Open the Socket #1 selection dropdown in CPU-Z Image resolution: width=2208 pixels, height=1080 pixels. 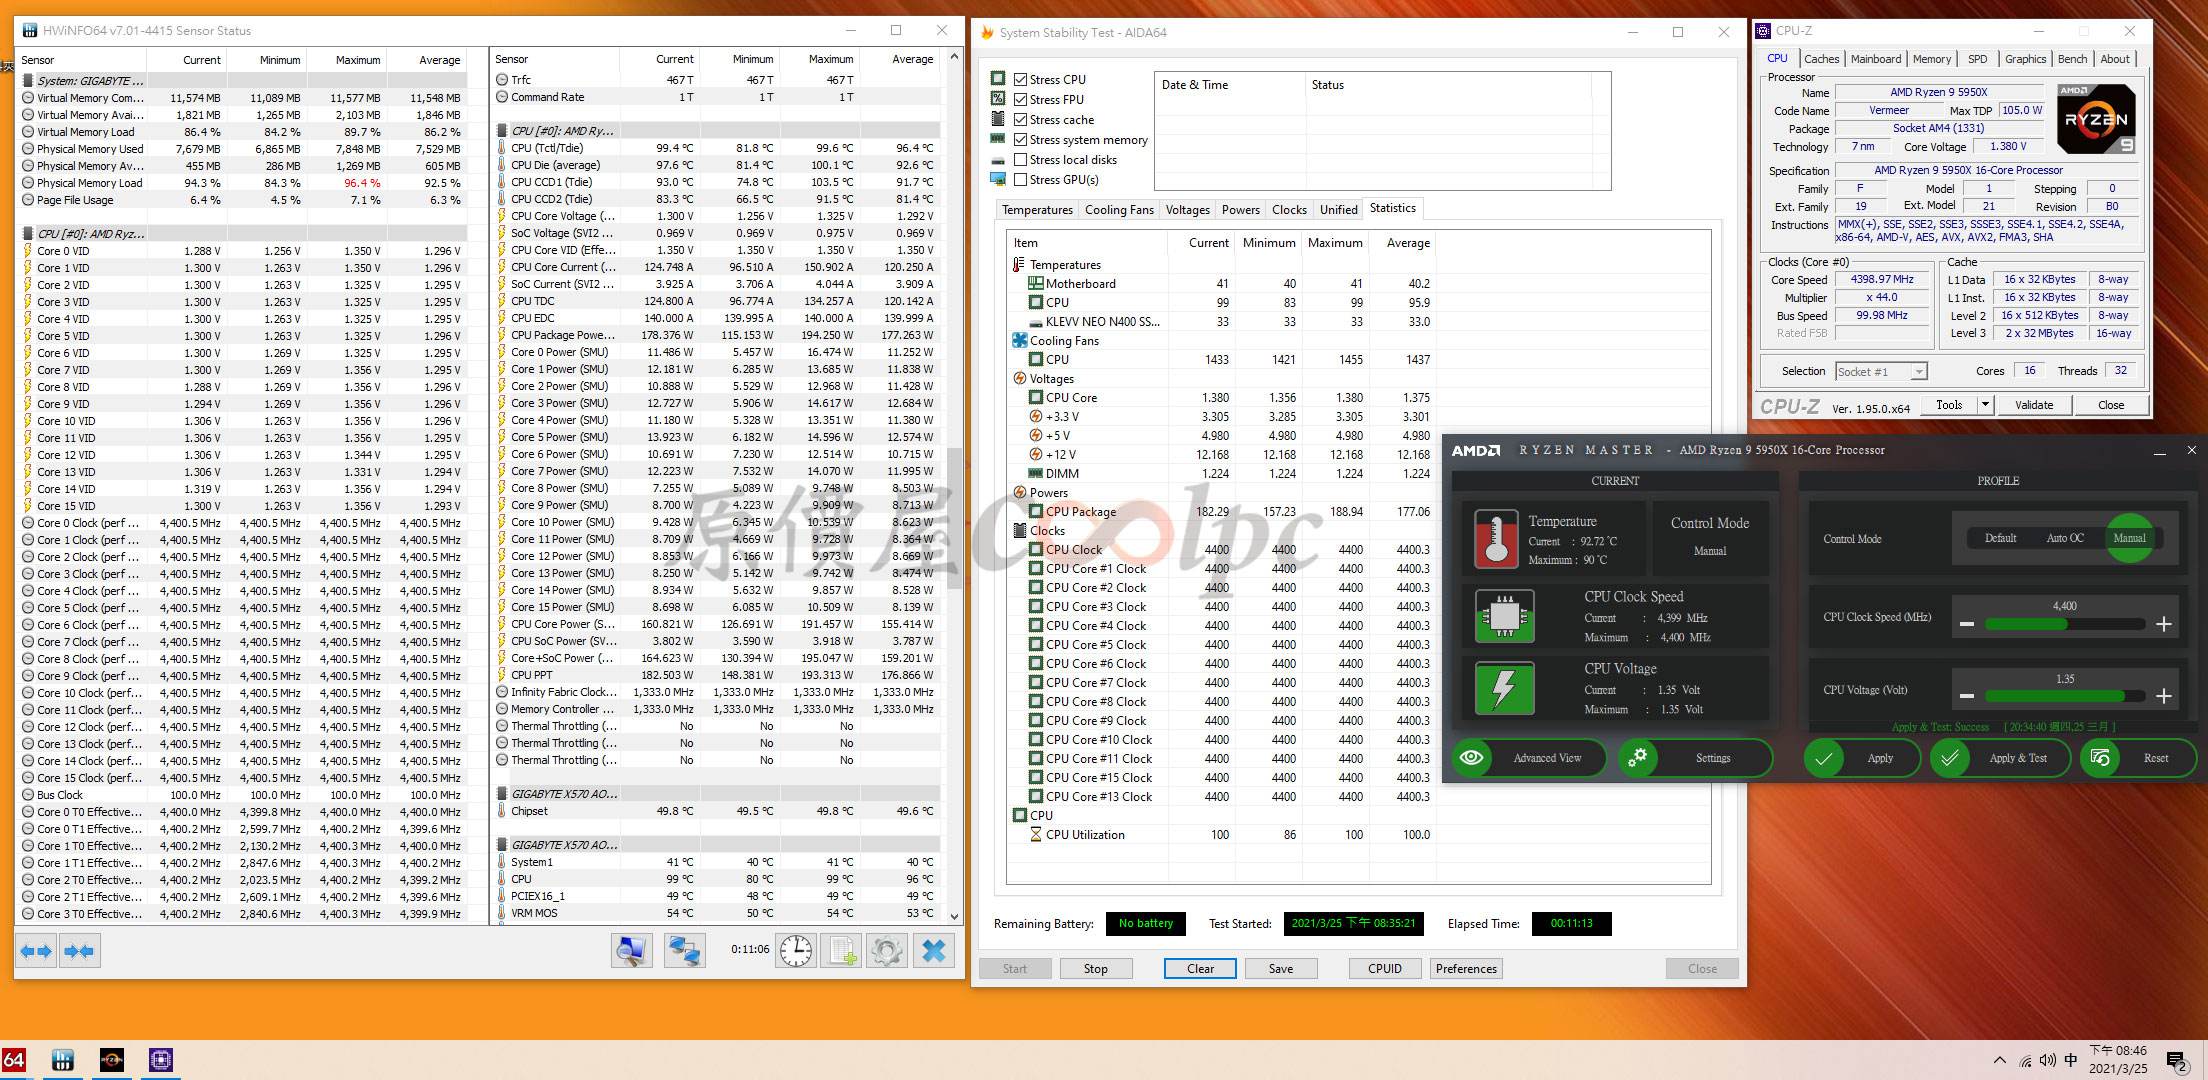[x=1881, y=371]
